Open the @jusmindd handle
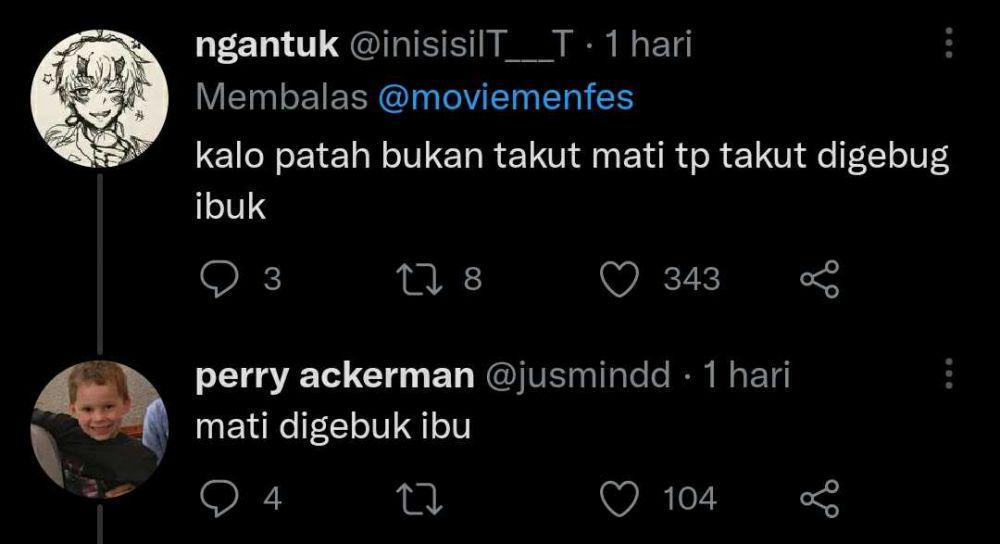Image resolution: width=1000 pixels, height=544 pixels. 578,375
